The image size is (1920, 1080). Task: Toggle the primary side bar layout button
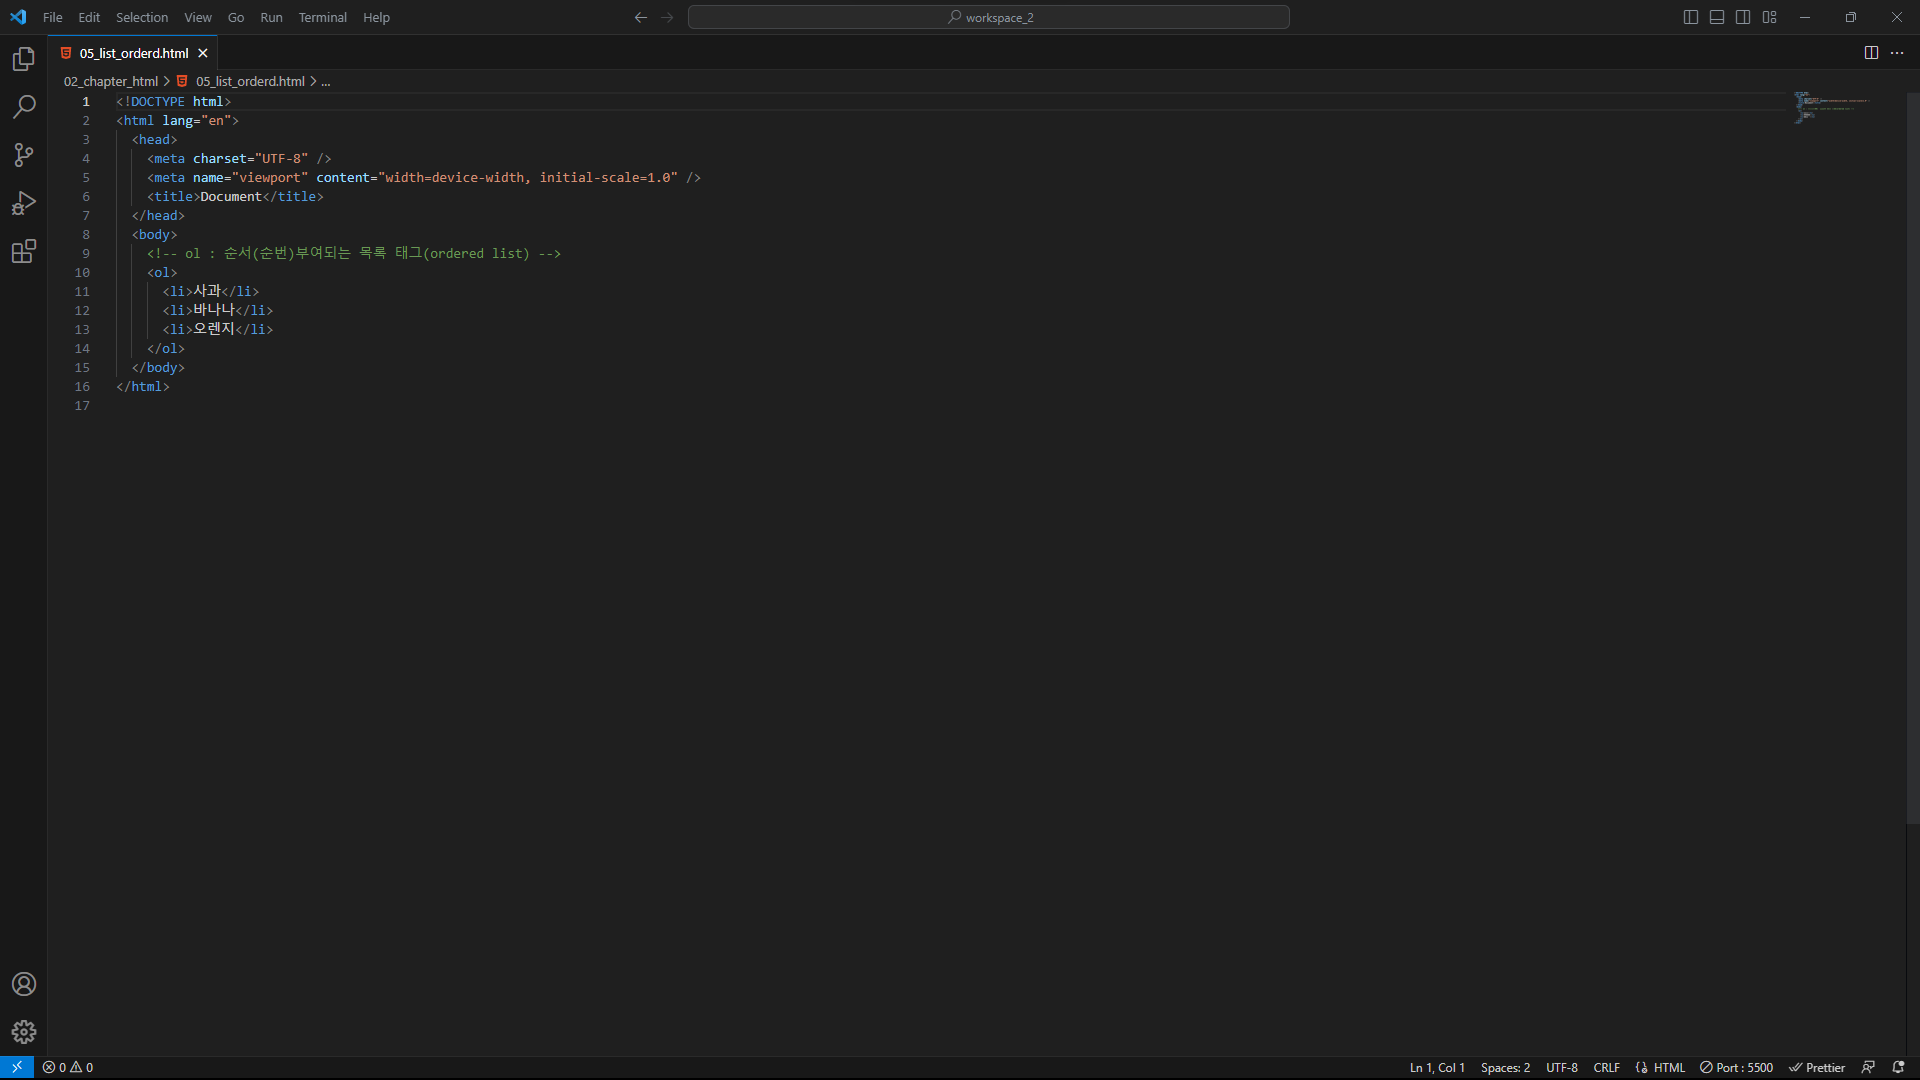[1691, 17]
